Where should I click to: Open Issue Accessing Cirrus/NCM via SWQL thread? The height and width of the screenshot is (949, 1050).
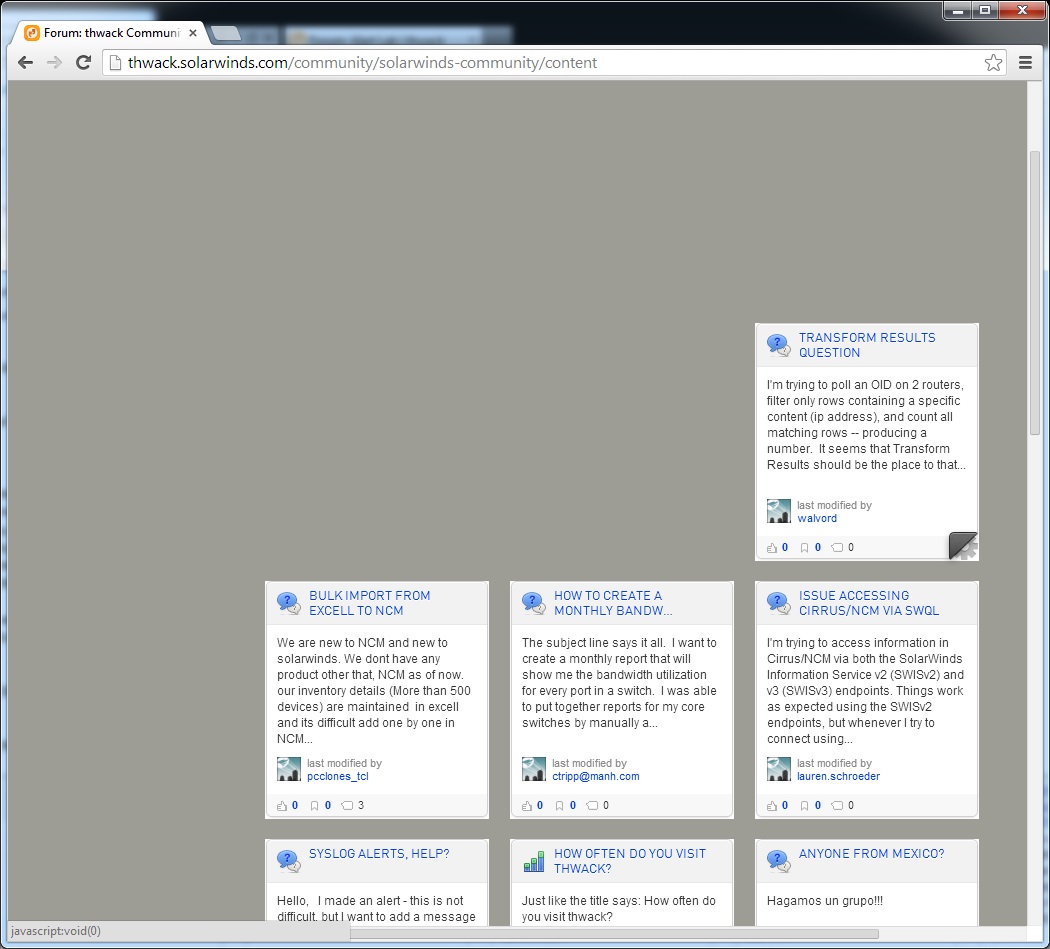(869, 603)
